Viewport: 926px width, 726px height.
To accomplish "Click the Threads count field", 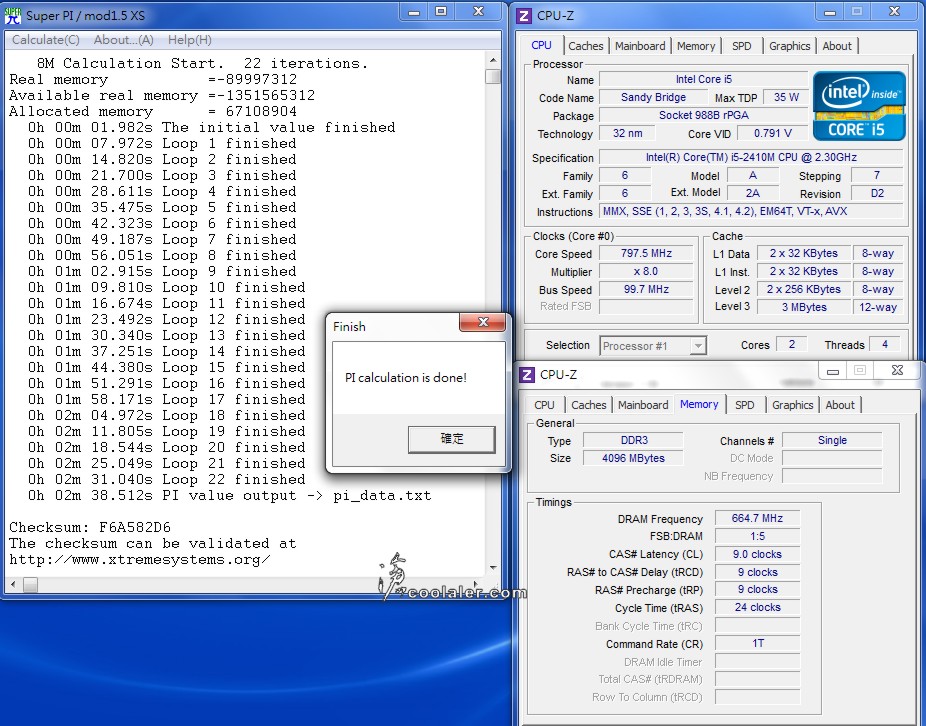I will (x=885, y=344).
